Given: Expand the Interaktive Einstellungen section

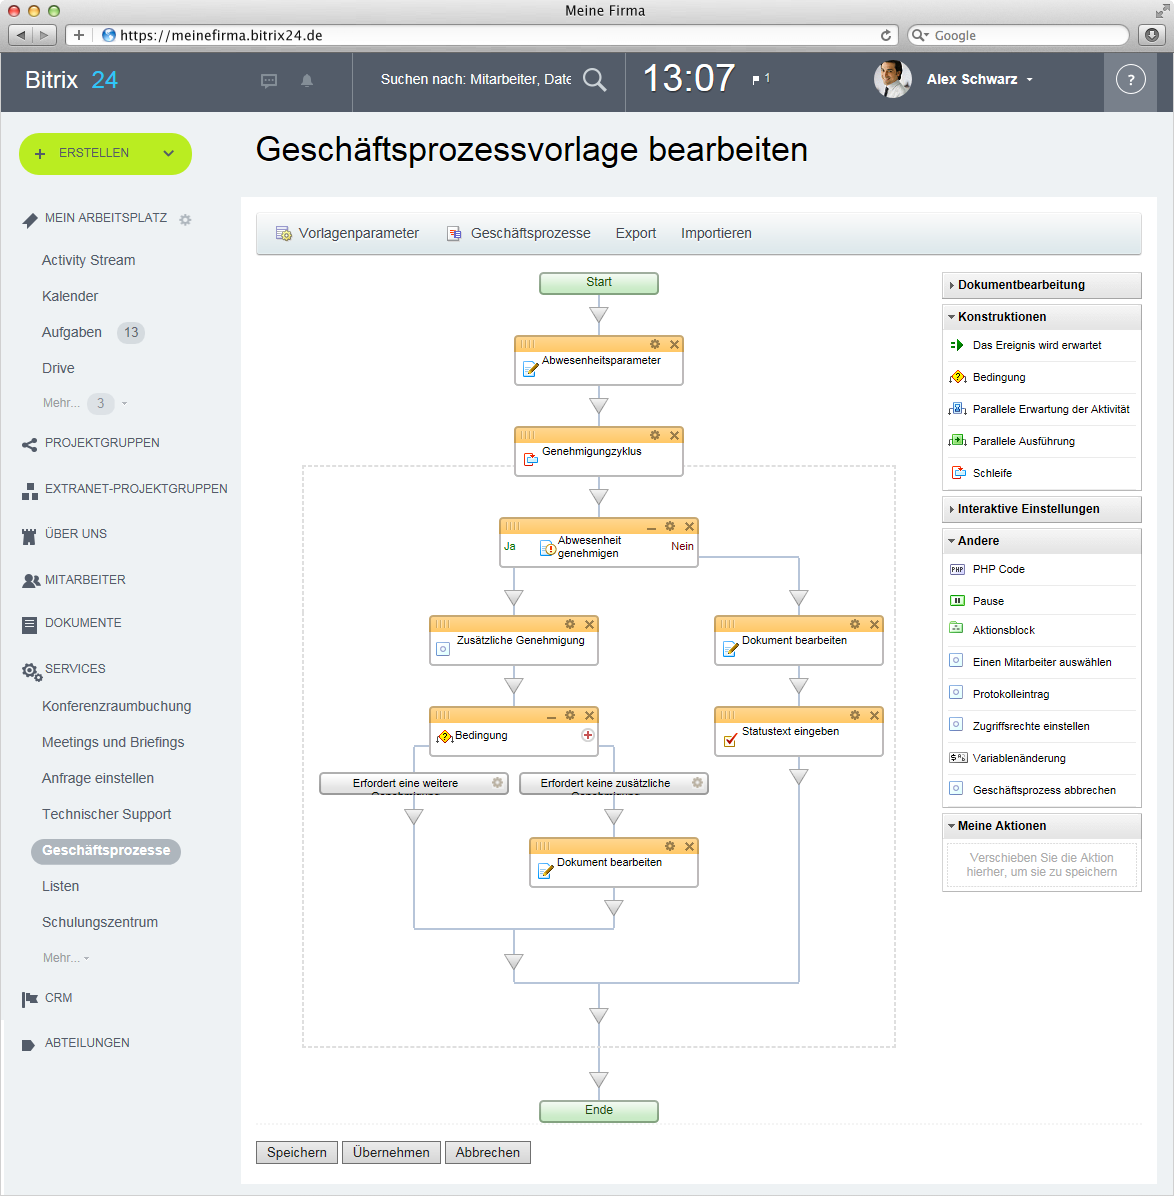Looking at the screenshot, I should pyautogui.click(x=1041, y=509).
